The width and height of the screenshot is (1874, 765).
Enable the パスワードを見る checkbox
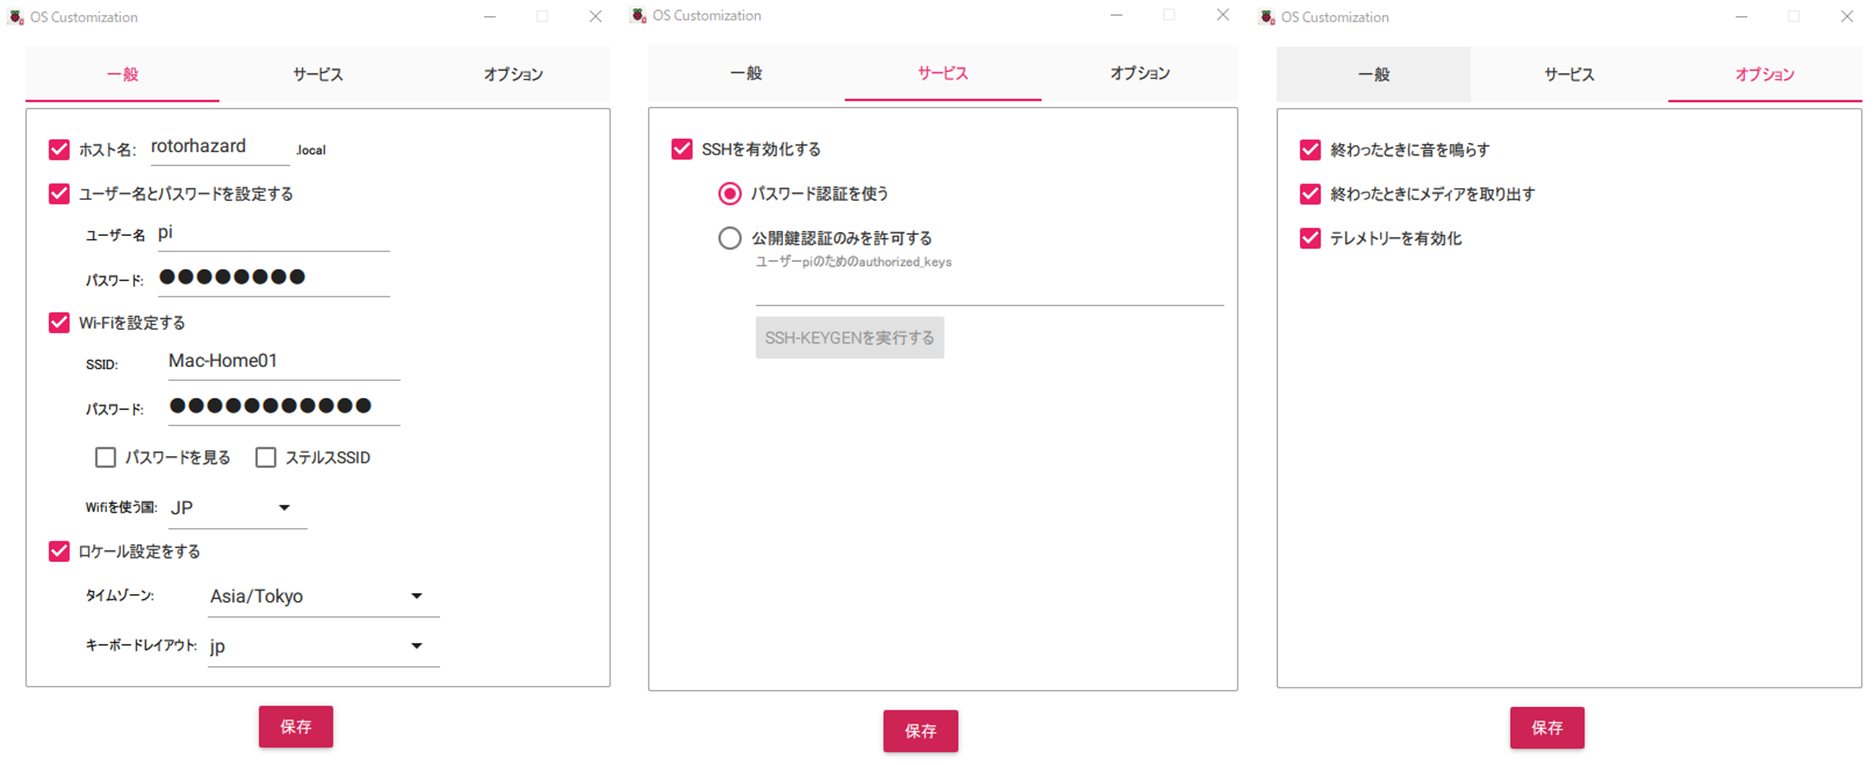tap(105, 457)
